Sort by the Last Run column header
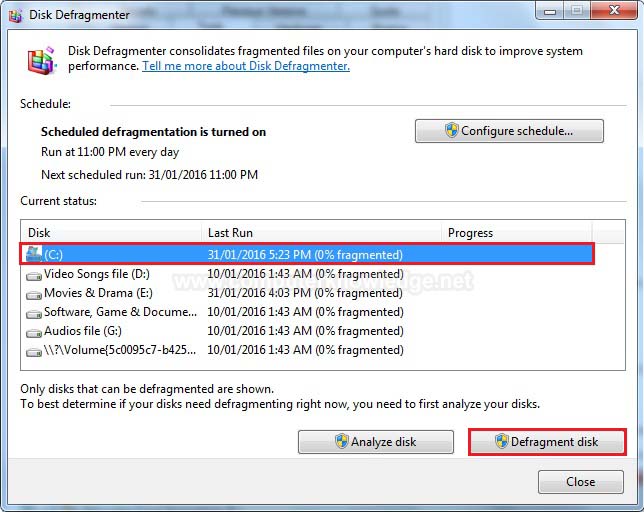Screen dimensions: 644x512 [322, 233]
